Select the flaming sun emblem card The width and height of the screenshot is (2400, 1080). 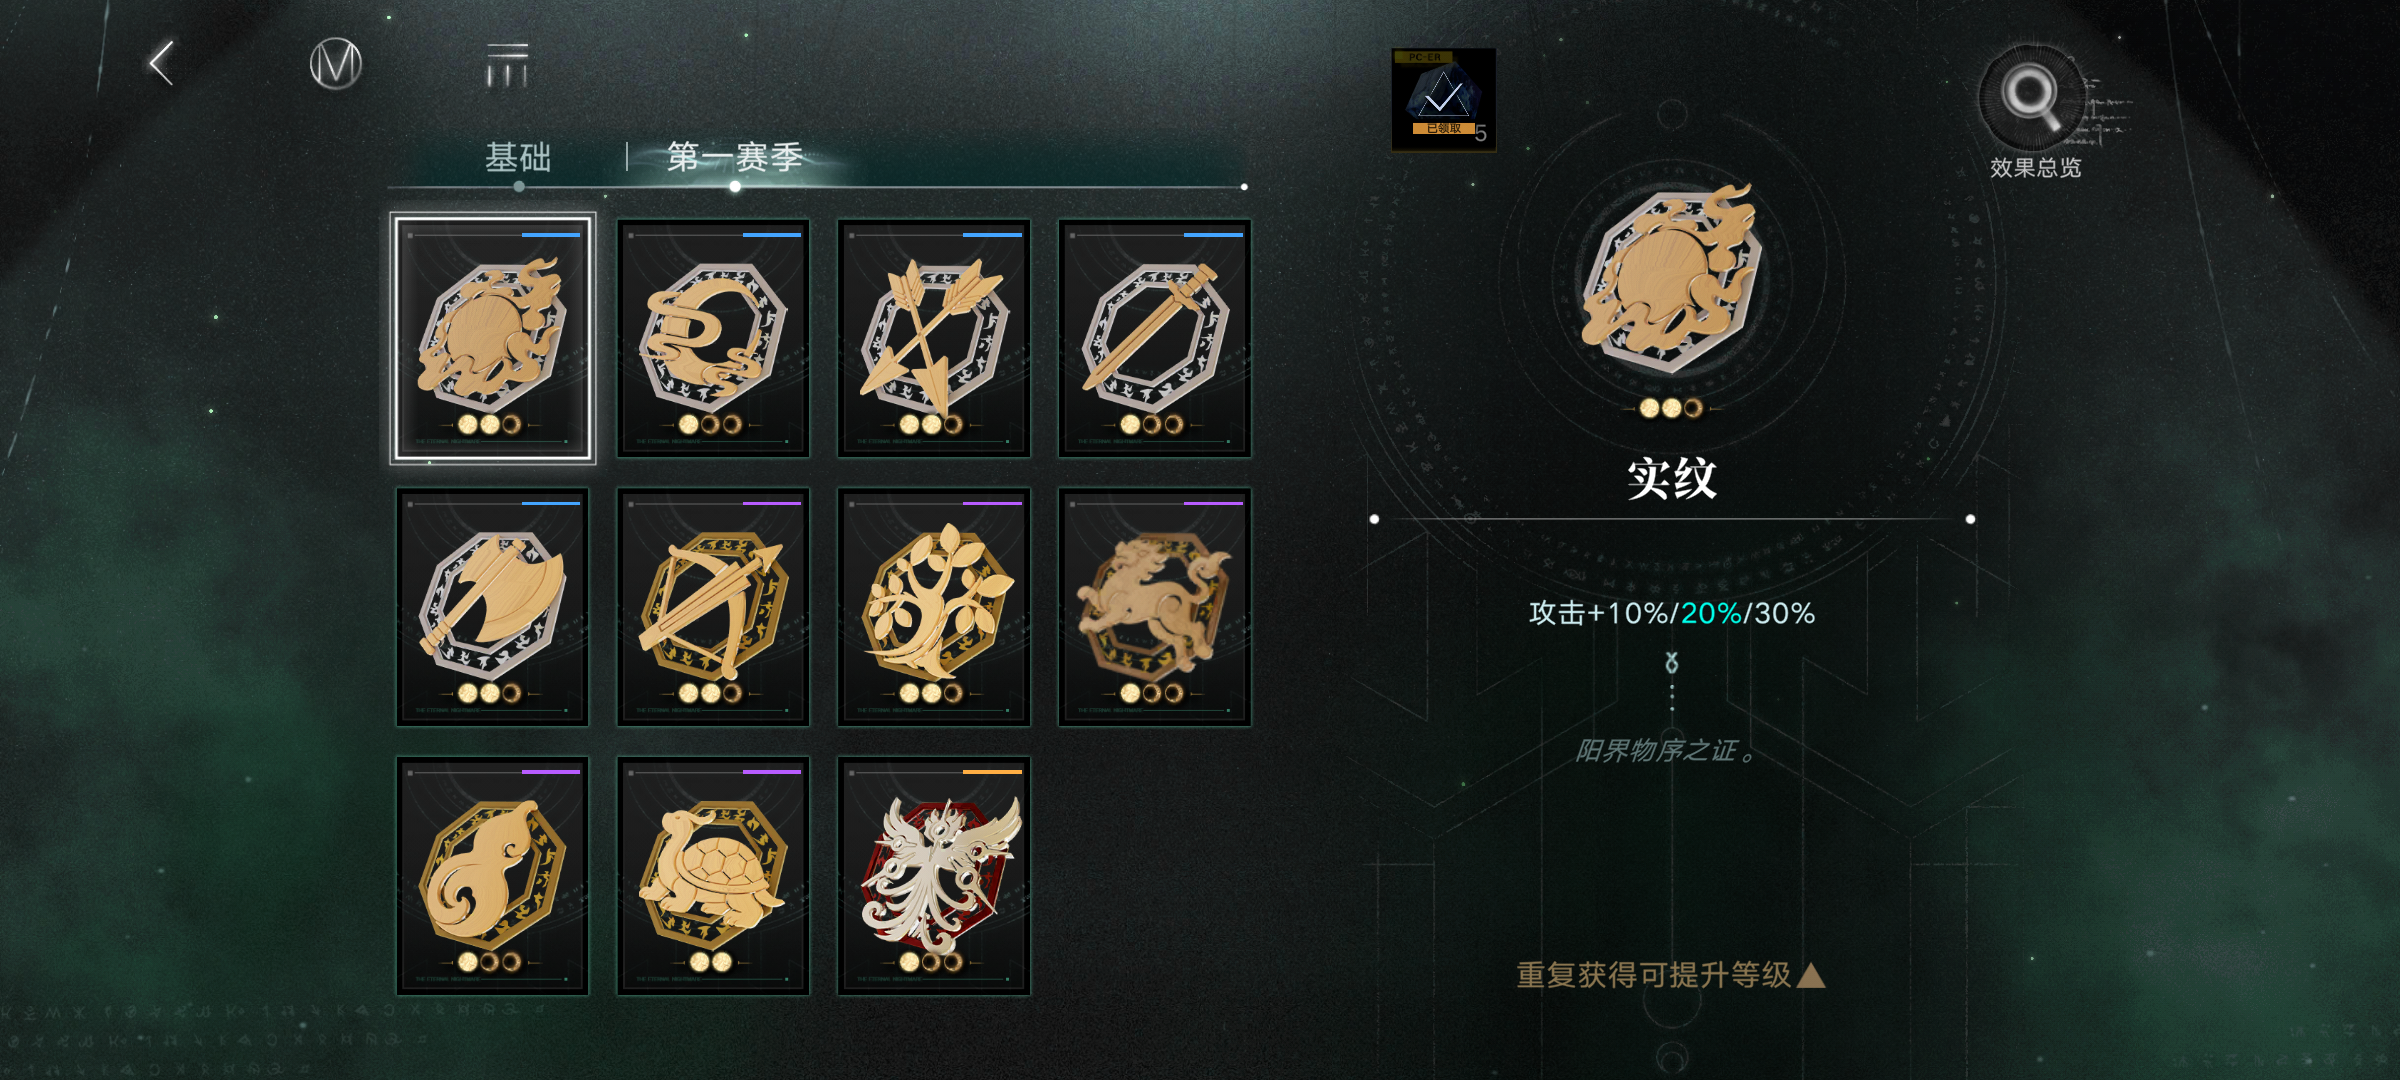[x=492, y=338]
